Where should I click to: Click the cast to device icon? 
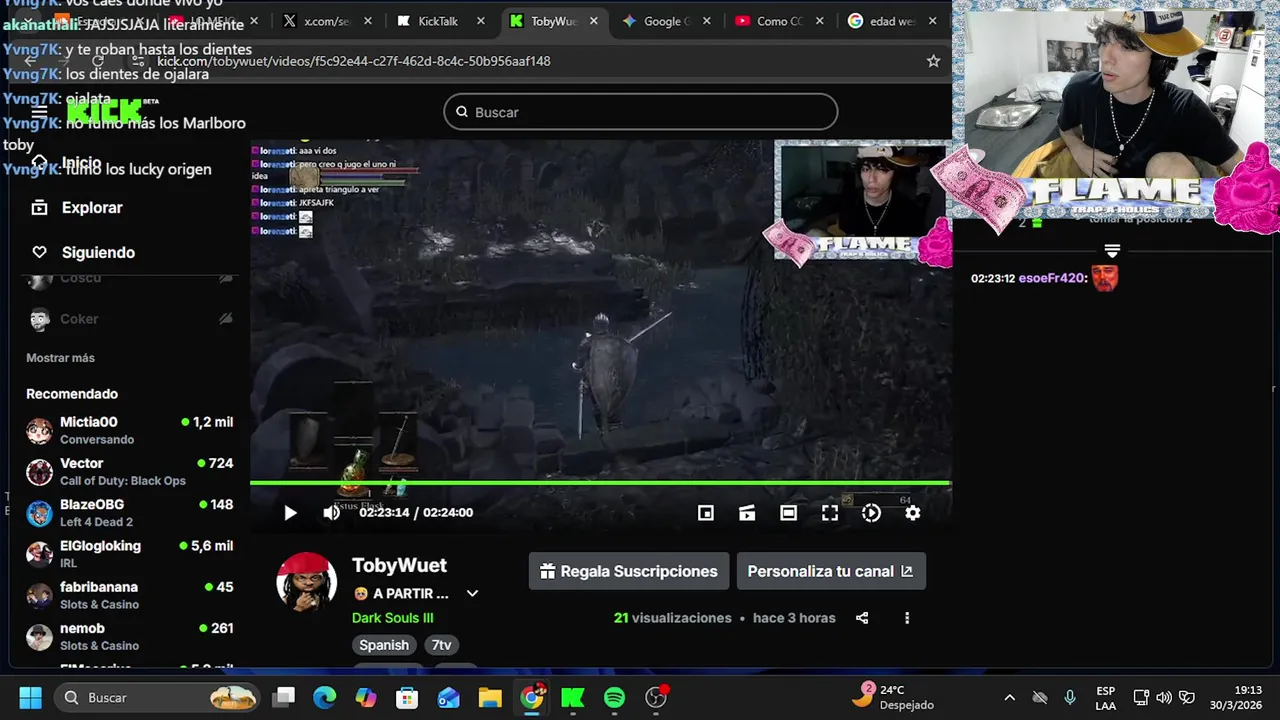coord(747,513)
